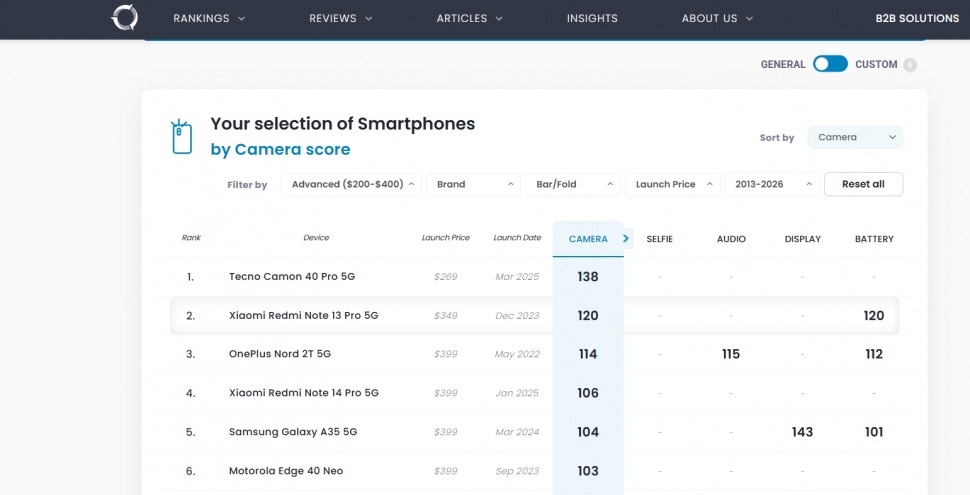
Task: Select the BATTERY score column header
Action: point(874,239)
